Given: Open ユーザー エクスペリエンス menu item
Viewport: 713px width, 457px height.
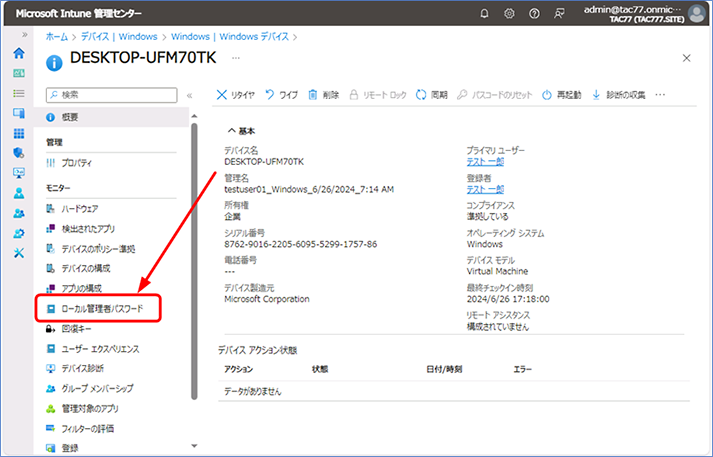Looking at the screenshot, I should (x=93, y=349).
